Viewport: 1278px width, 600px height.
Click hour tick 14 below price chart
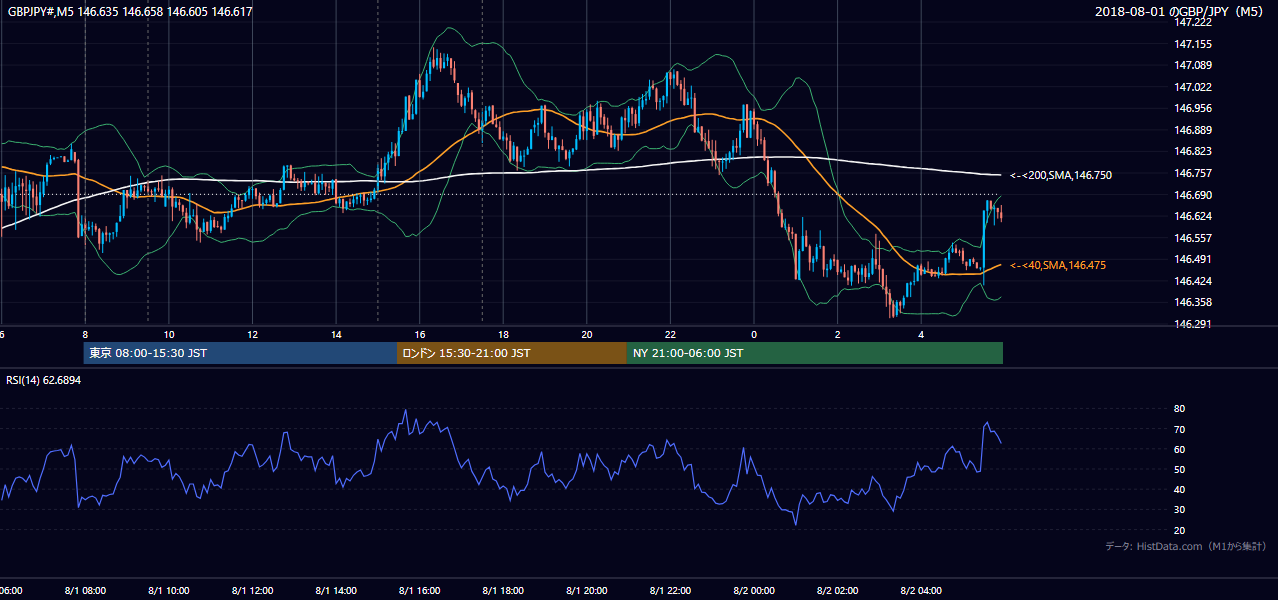coord(336,335)
